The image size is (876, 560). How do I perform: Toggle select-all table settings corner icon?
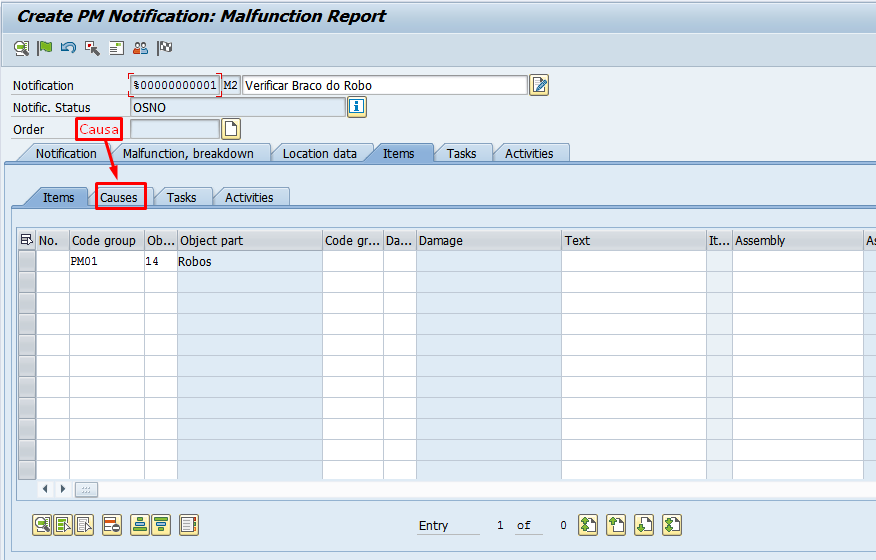[x=26, y=240]
